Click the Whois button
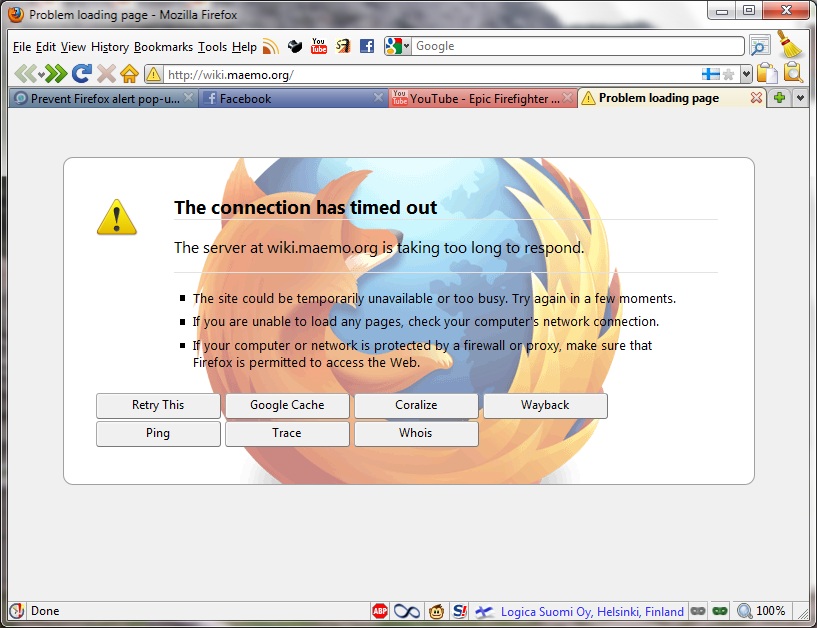This screenshot has width=817, height=628. point(416,434)
